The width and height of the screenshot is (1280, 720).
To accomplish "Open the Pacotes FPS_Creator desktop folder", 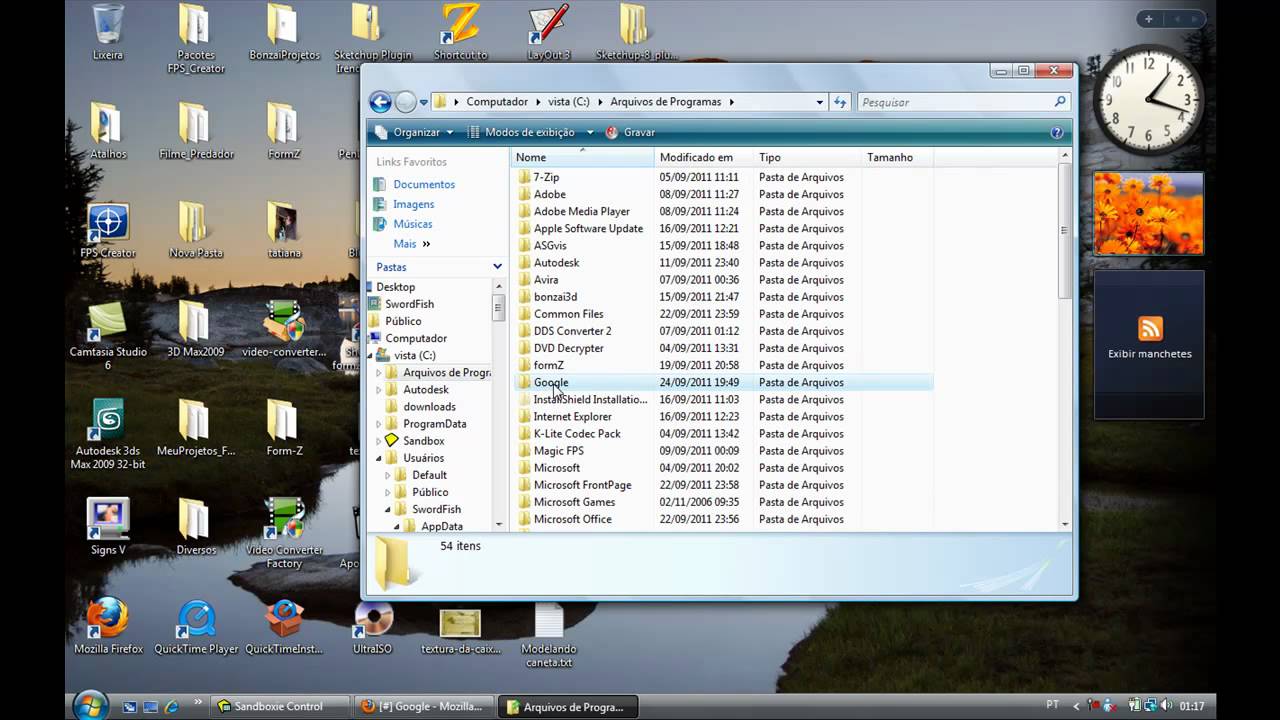I will [x=196, y=38].
